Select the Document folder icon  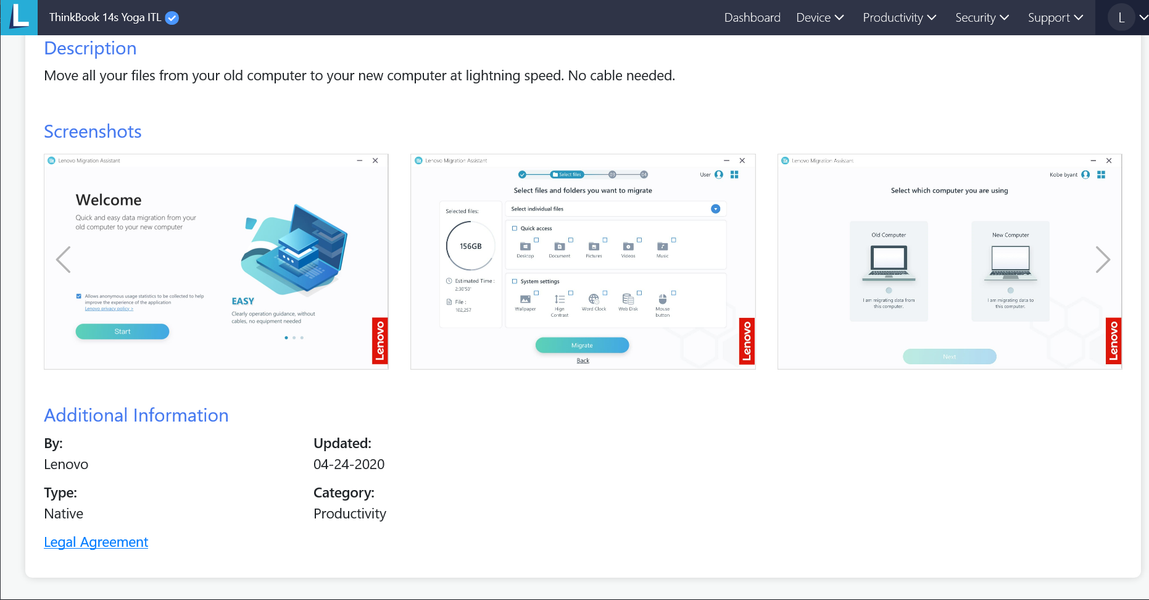click(x=560, y=247)
